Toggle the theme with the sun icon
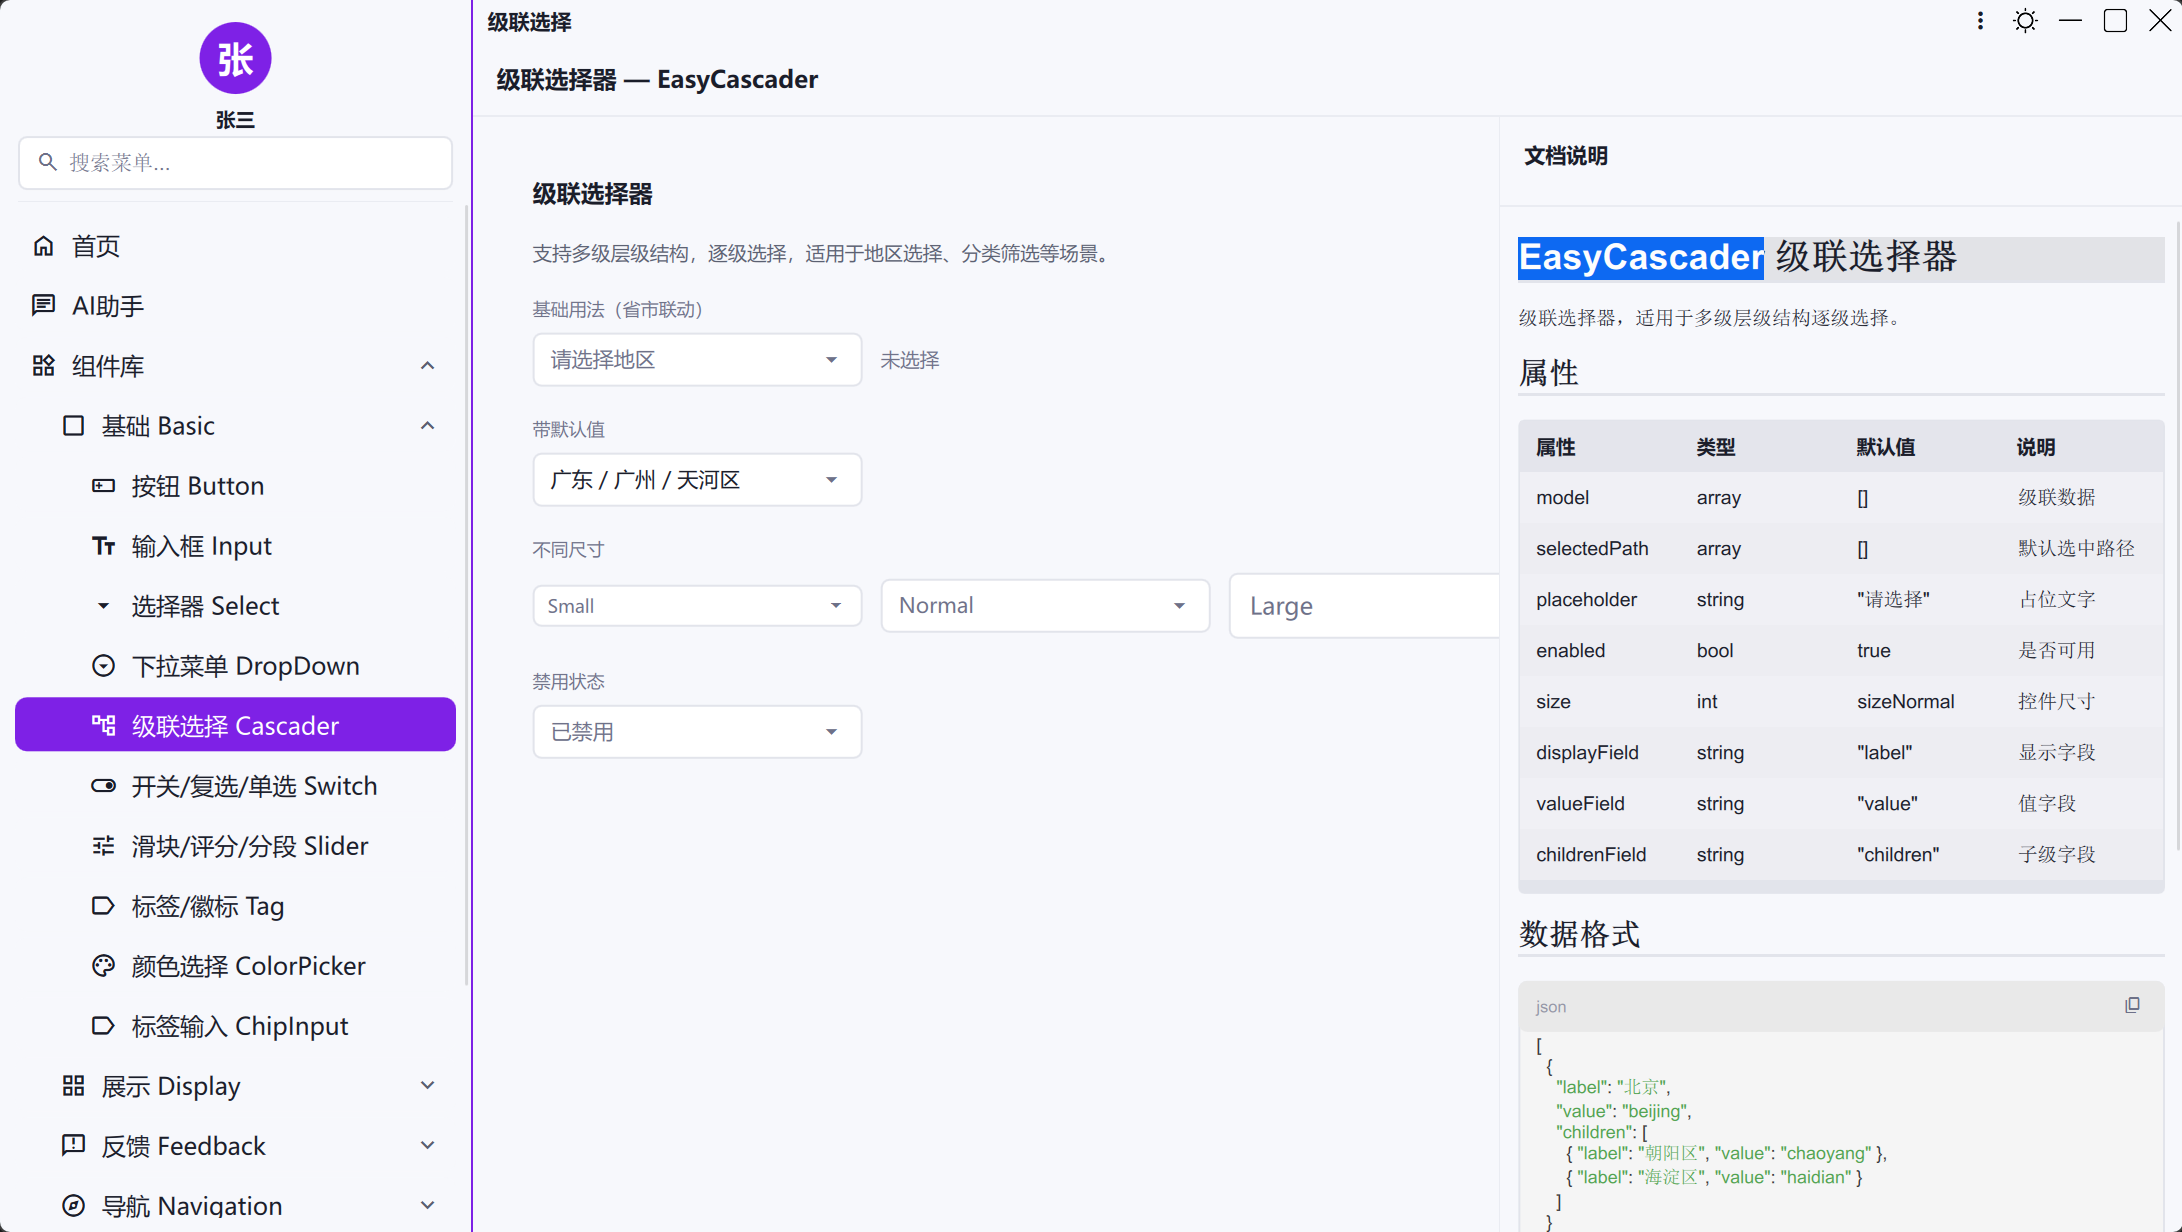Screen dimensions: 2182x1232 coord(2025,21)
